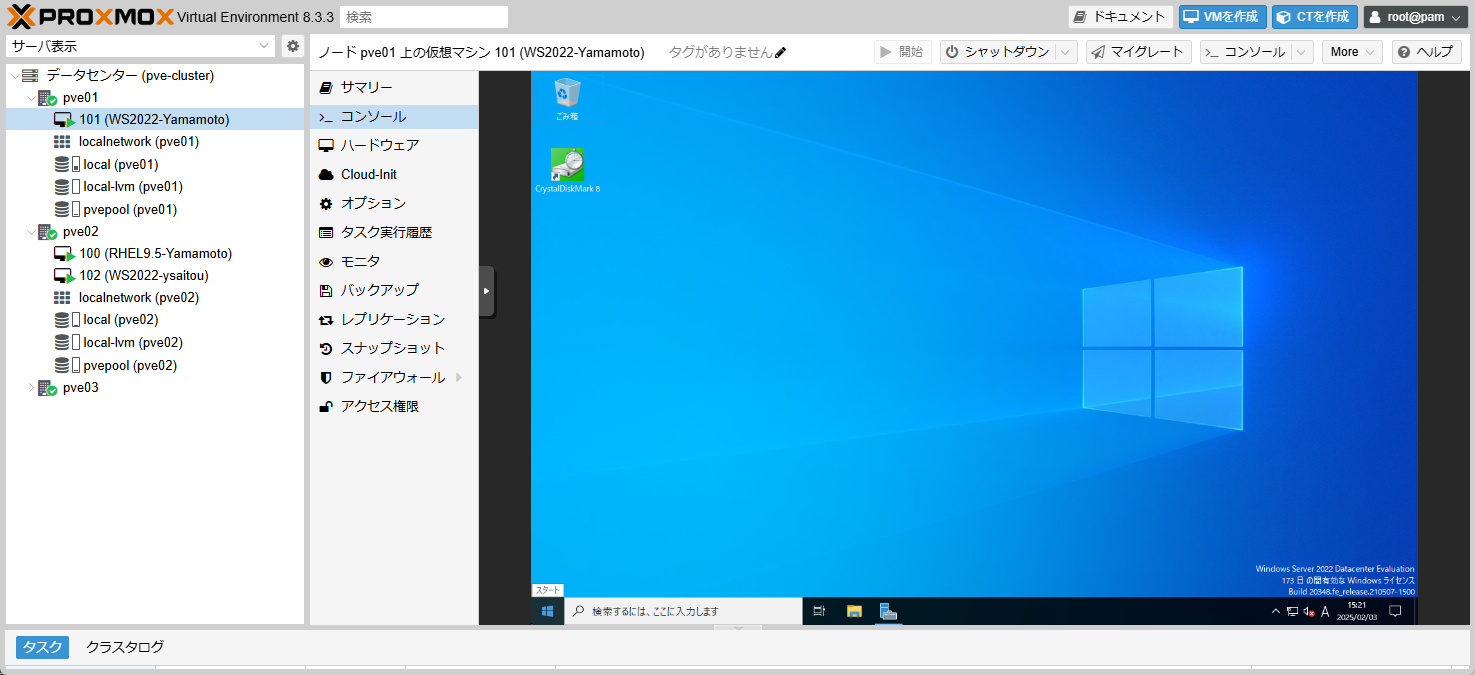Click the Task View icon in taskbar
This screenshot has height=675, width=1475.
819,611
